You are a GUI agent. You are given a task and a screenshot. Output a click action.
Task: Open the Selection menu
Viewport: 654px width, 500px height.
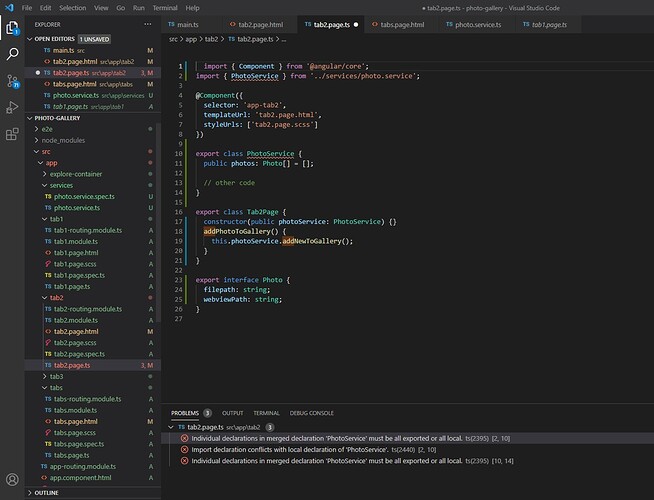[73, 8]
